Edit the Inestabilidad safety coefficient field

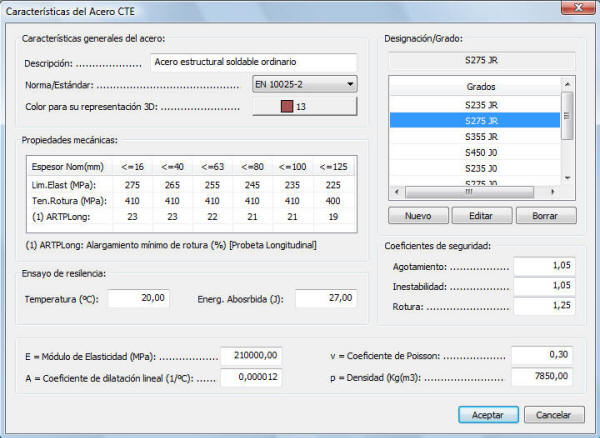click(544, 286)
